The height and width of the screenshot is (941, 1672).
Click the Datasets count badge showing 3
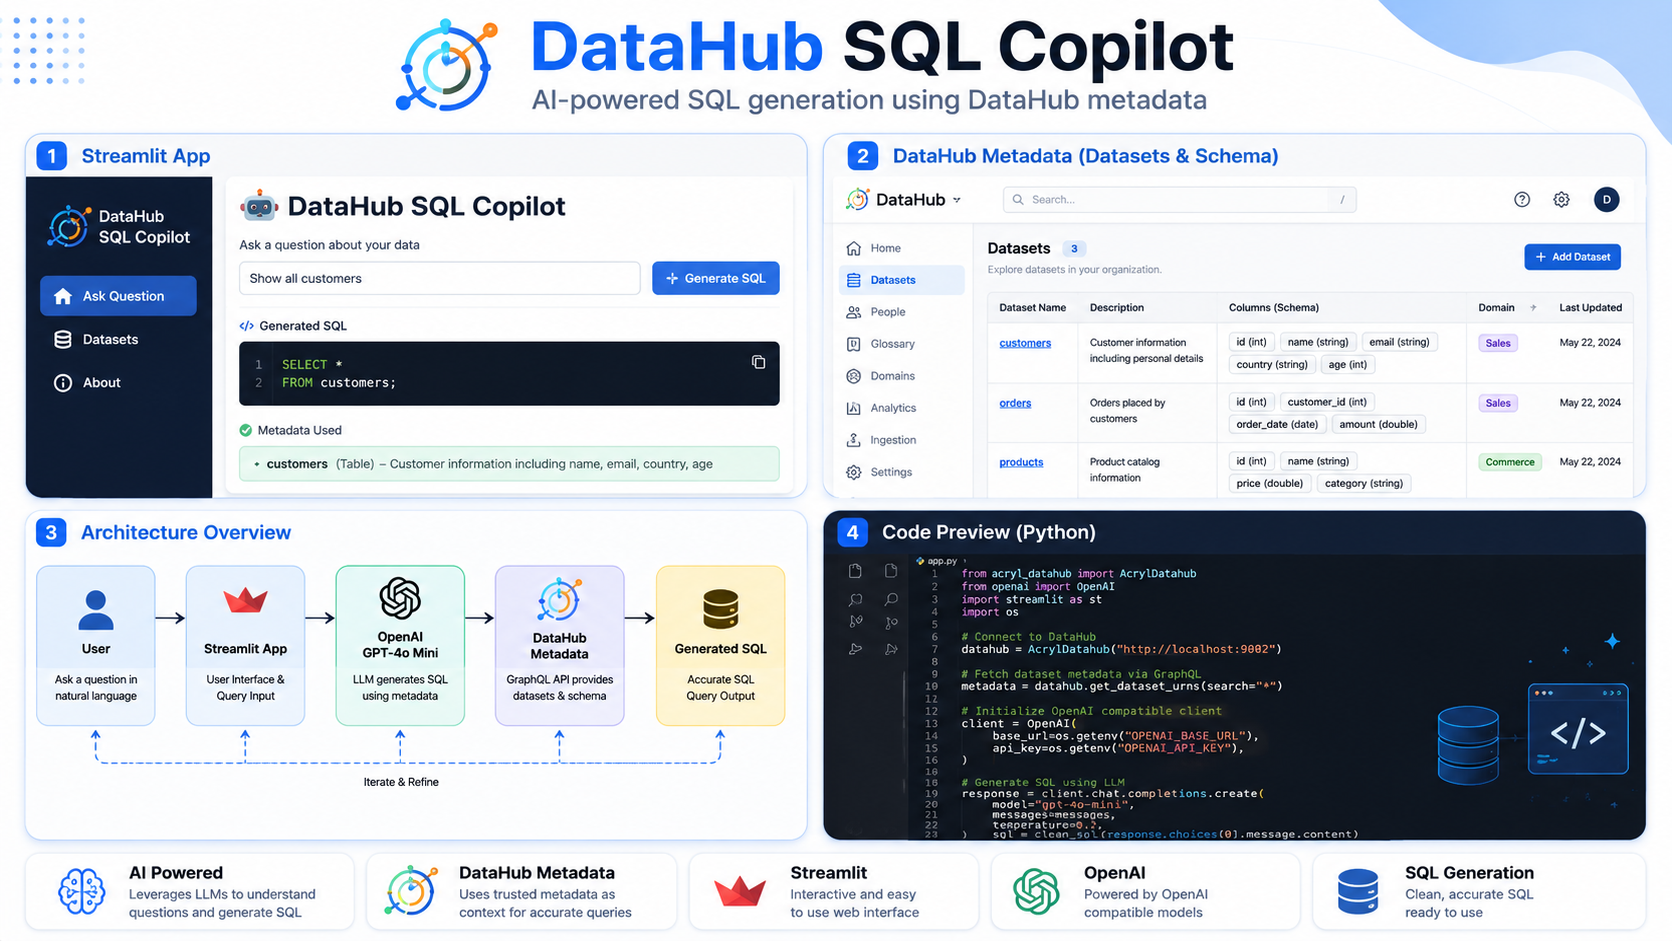point(1074,249)
